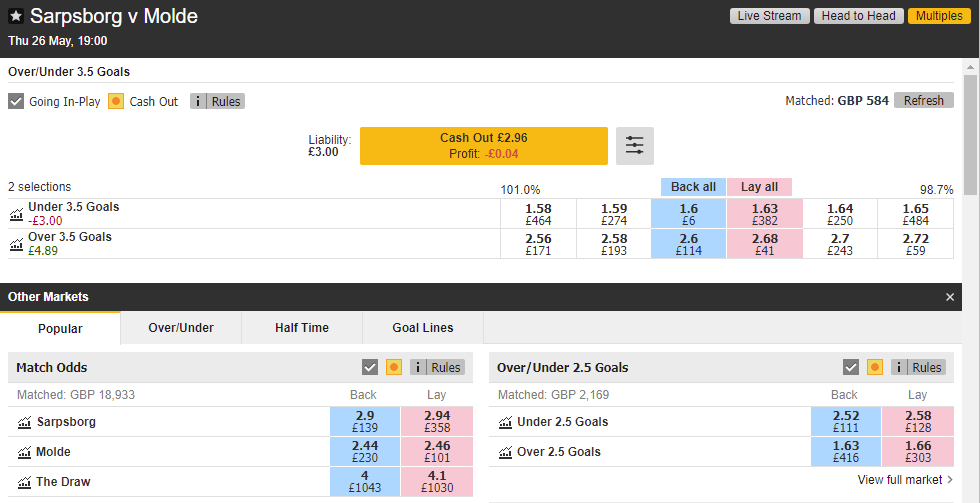Screen dimensions: 980x503
Task: Open the graph icon for Under 3.5 Goals
Action: coord(17,214)
